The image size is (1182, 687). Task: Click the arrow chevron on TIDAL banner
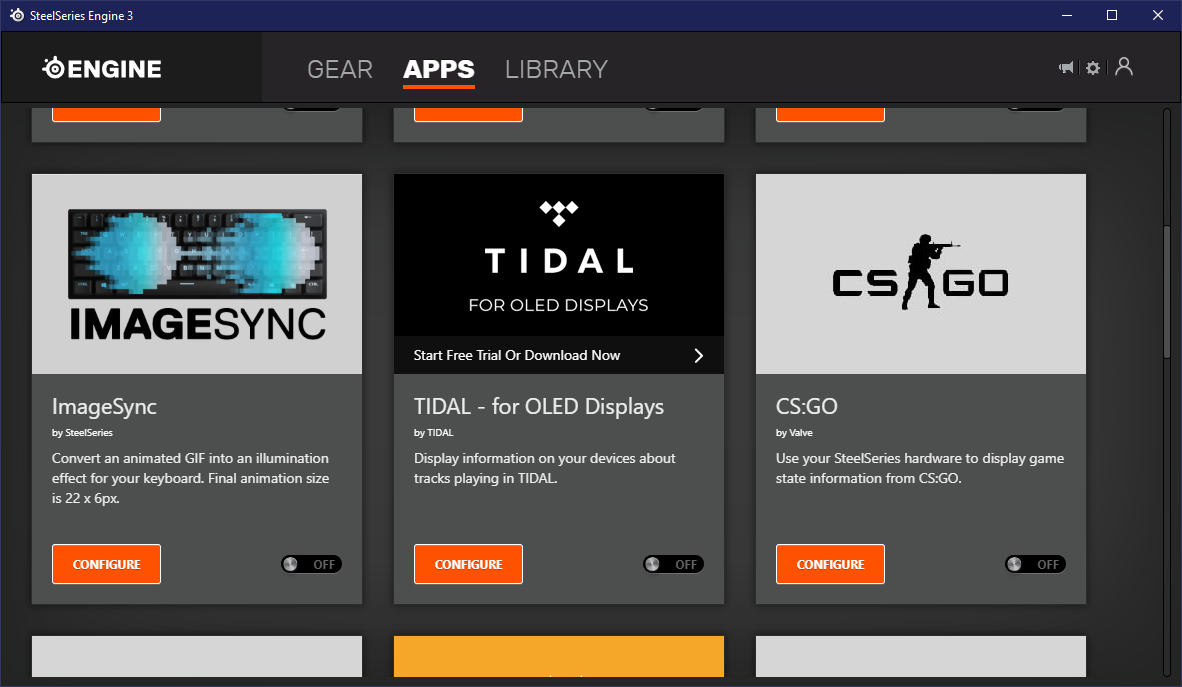point(699,355)
